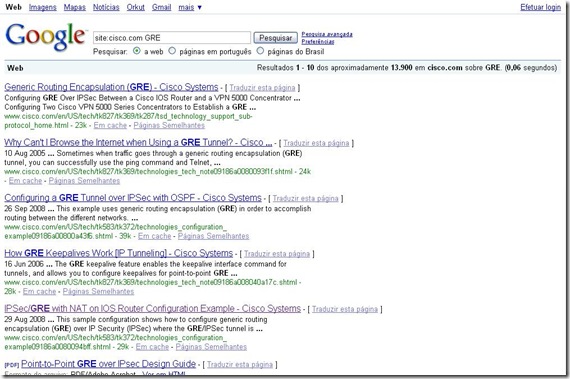Open "Point-to-Point GRE over IPsec Design Guide" PDF
Image resolution: width=570 pixels, height=379 pixels.
pyautogui.click(x=108, y=364)
